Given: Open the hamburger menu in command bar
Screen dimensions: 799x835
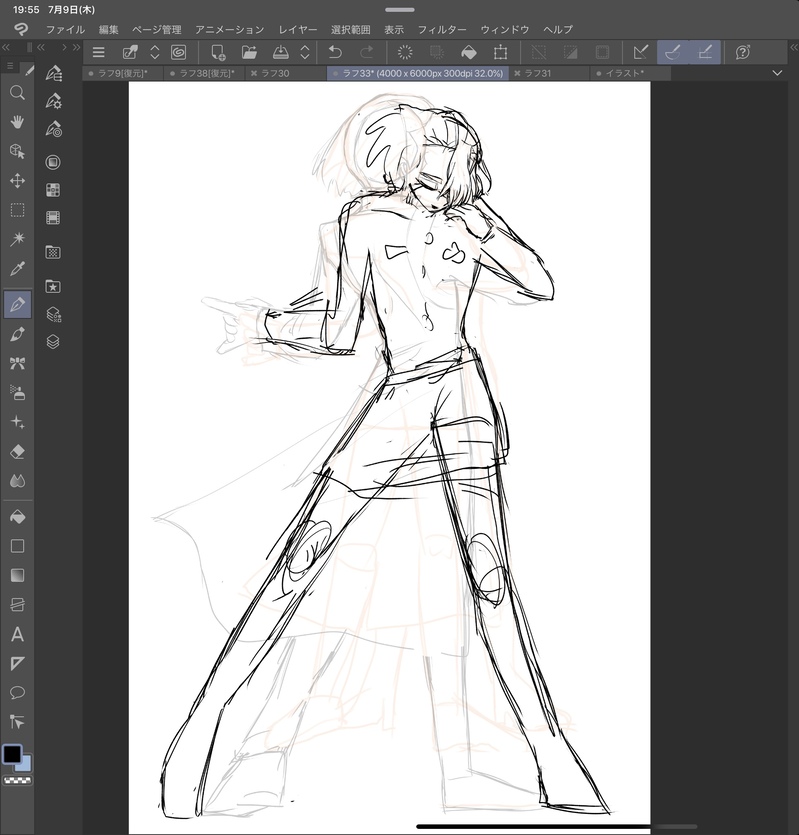Looking at the screenshot, I should tap(98, 52).
